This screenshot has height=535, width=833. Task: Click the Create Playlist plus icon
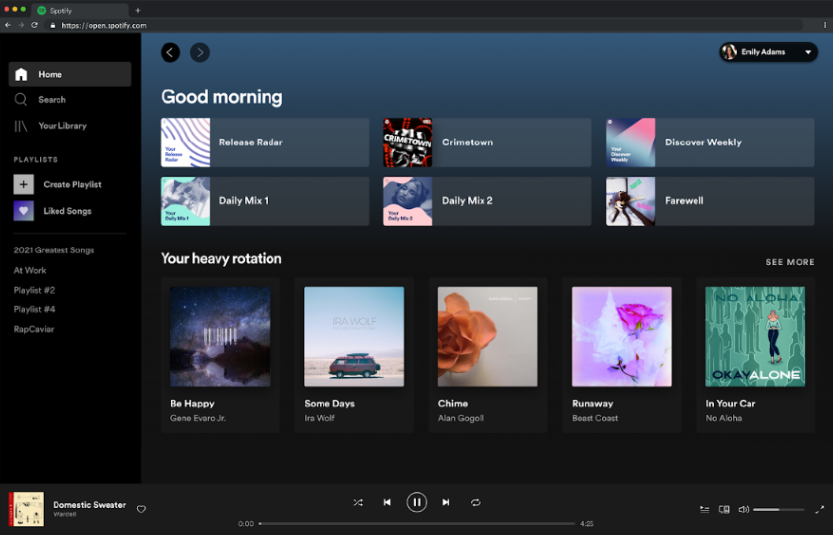click(x=23, y=184)
